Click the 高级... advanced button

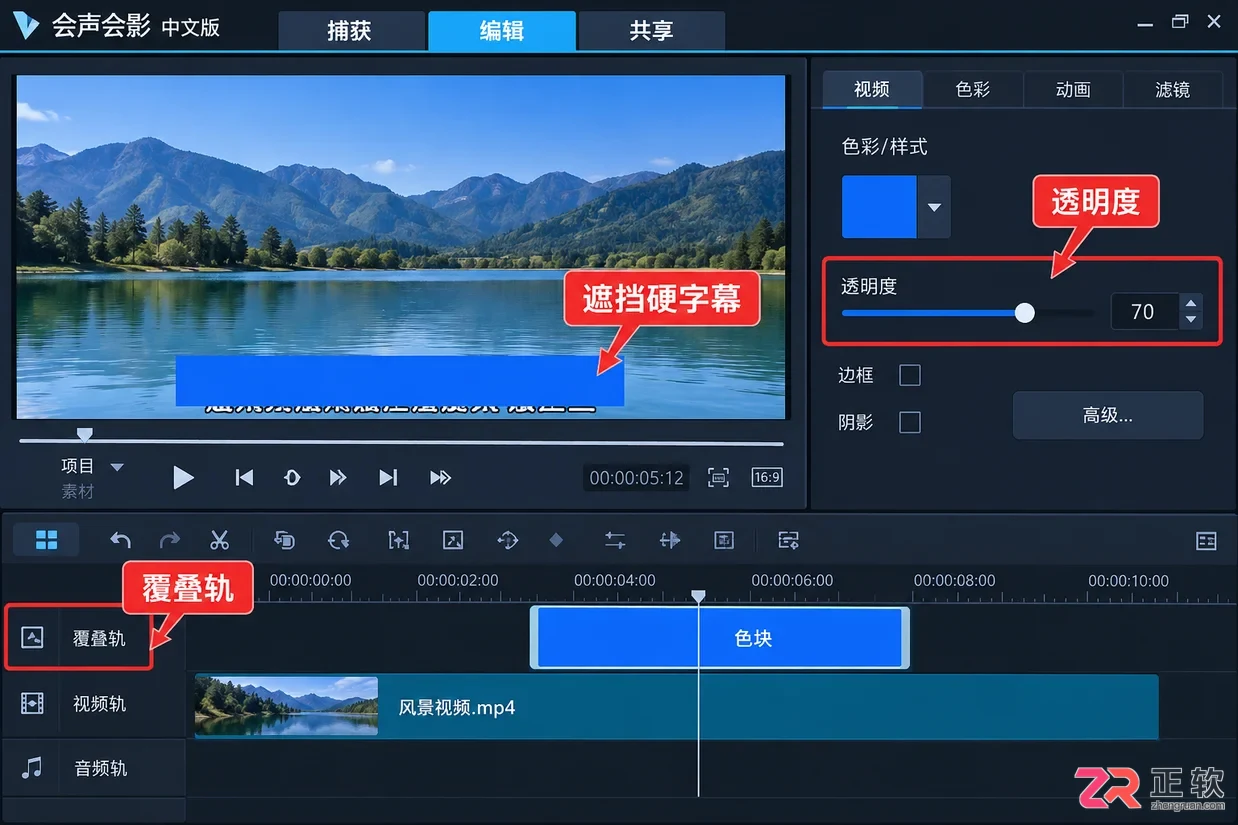(x=1108, y=415)
